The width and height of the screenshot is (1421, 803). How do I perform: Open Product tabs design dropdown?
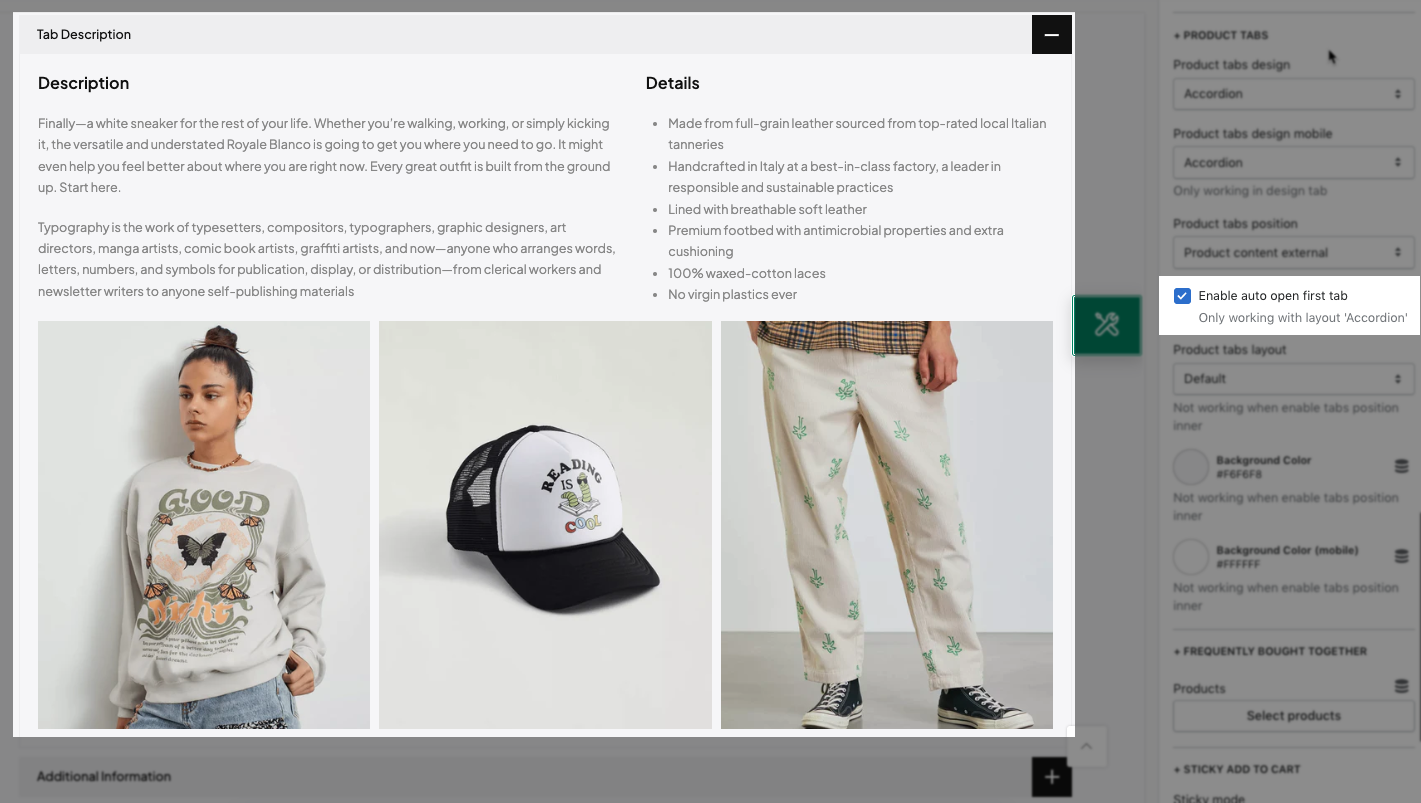1293,94
